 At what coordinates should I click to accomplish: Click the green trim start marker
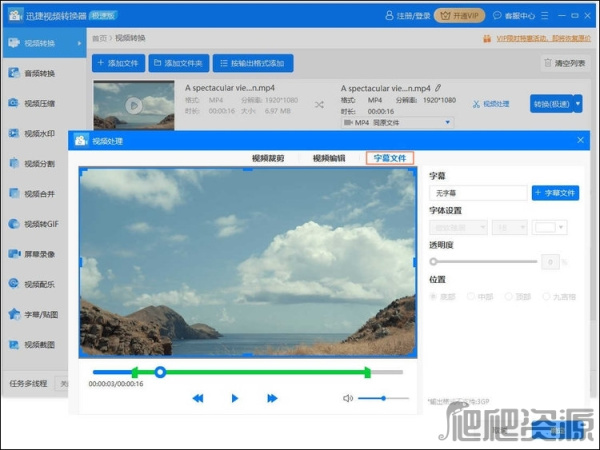click(x=135, y=372)
